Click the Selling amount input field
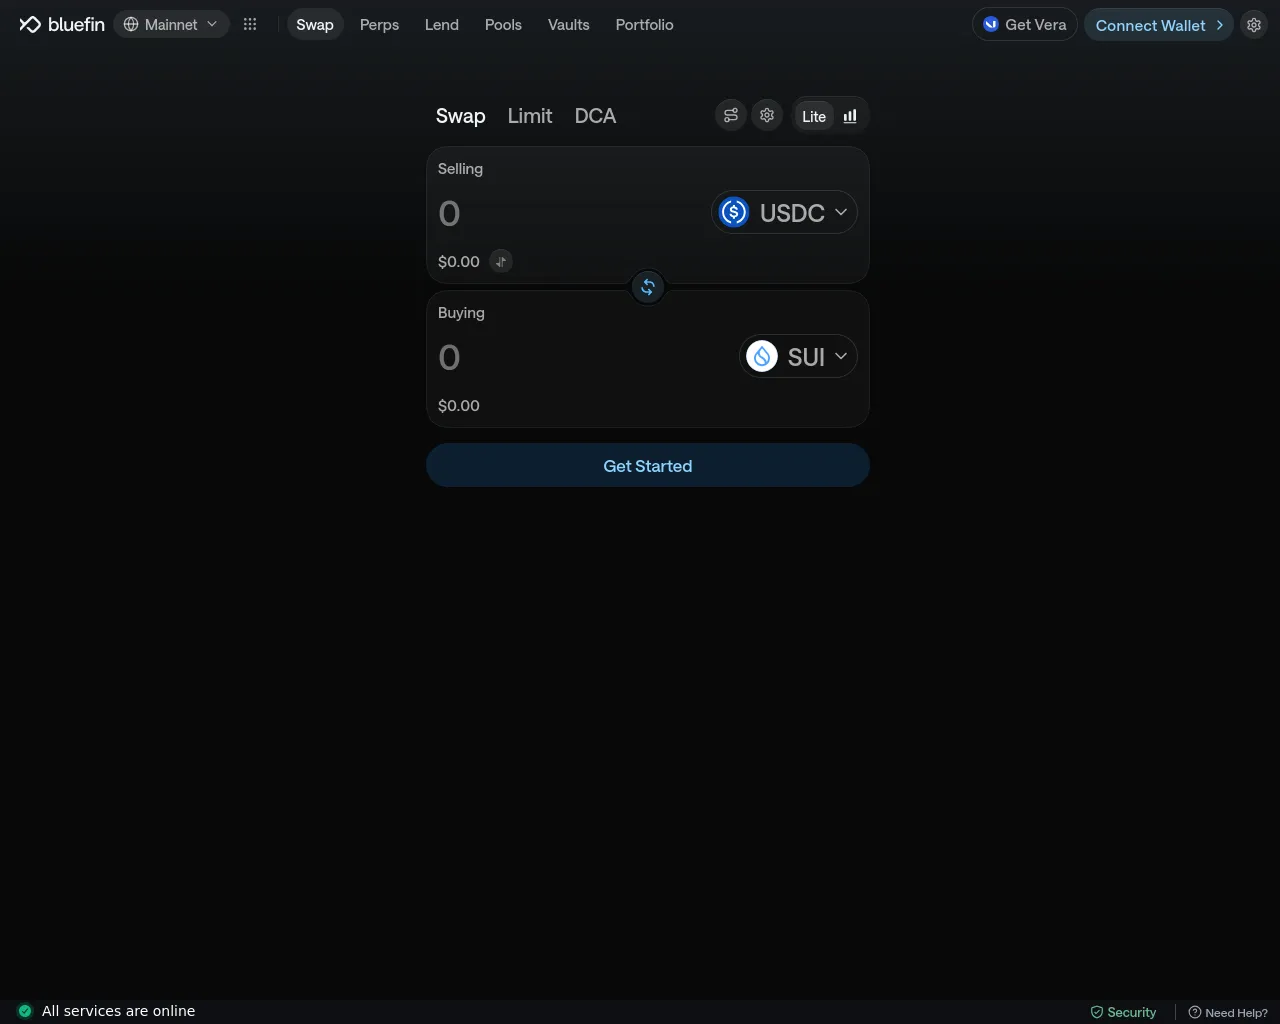 pyautogui.click(x=570, y=213)
